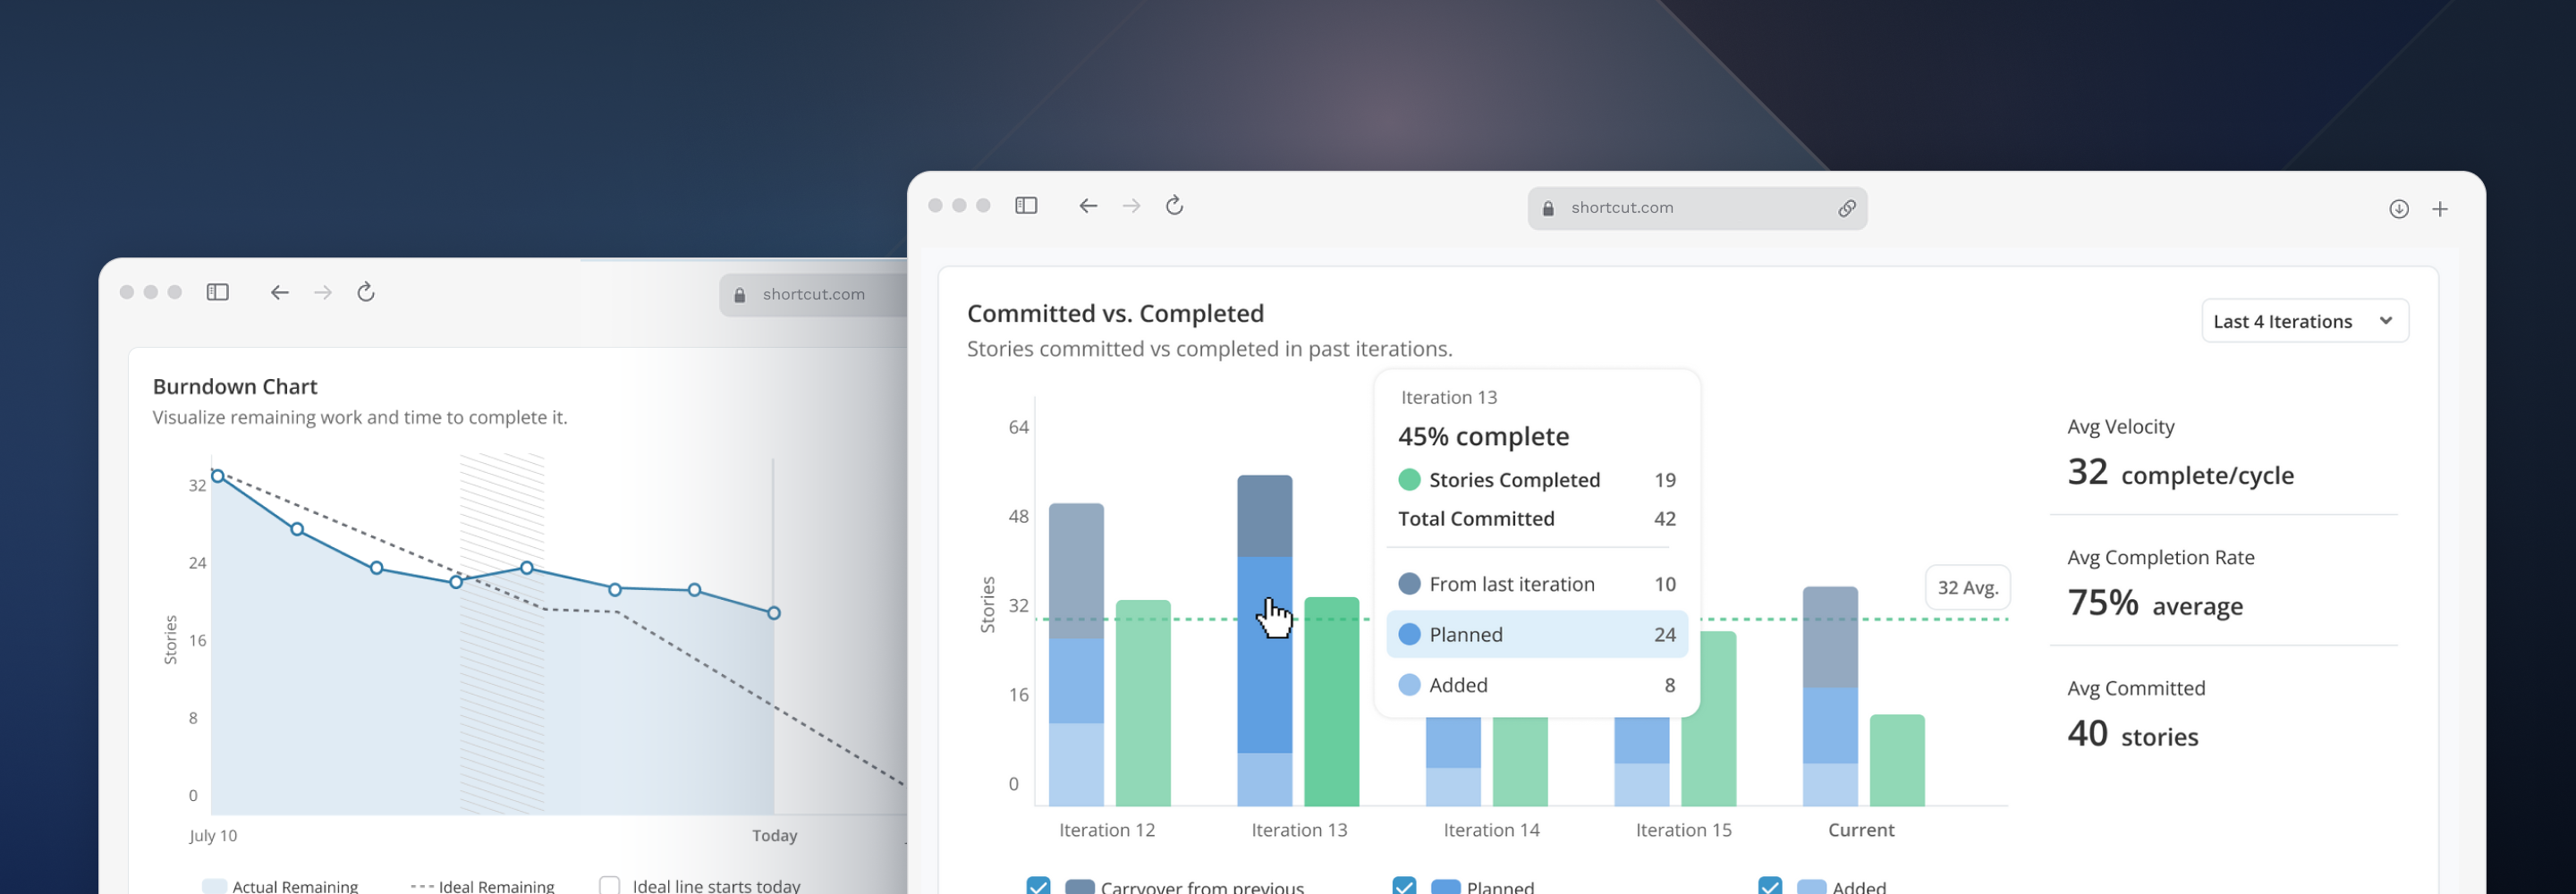Click the 32 Avg. label on the chart

(x=1968, y=588)
